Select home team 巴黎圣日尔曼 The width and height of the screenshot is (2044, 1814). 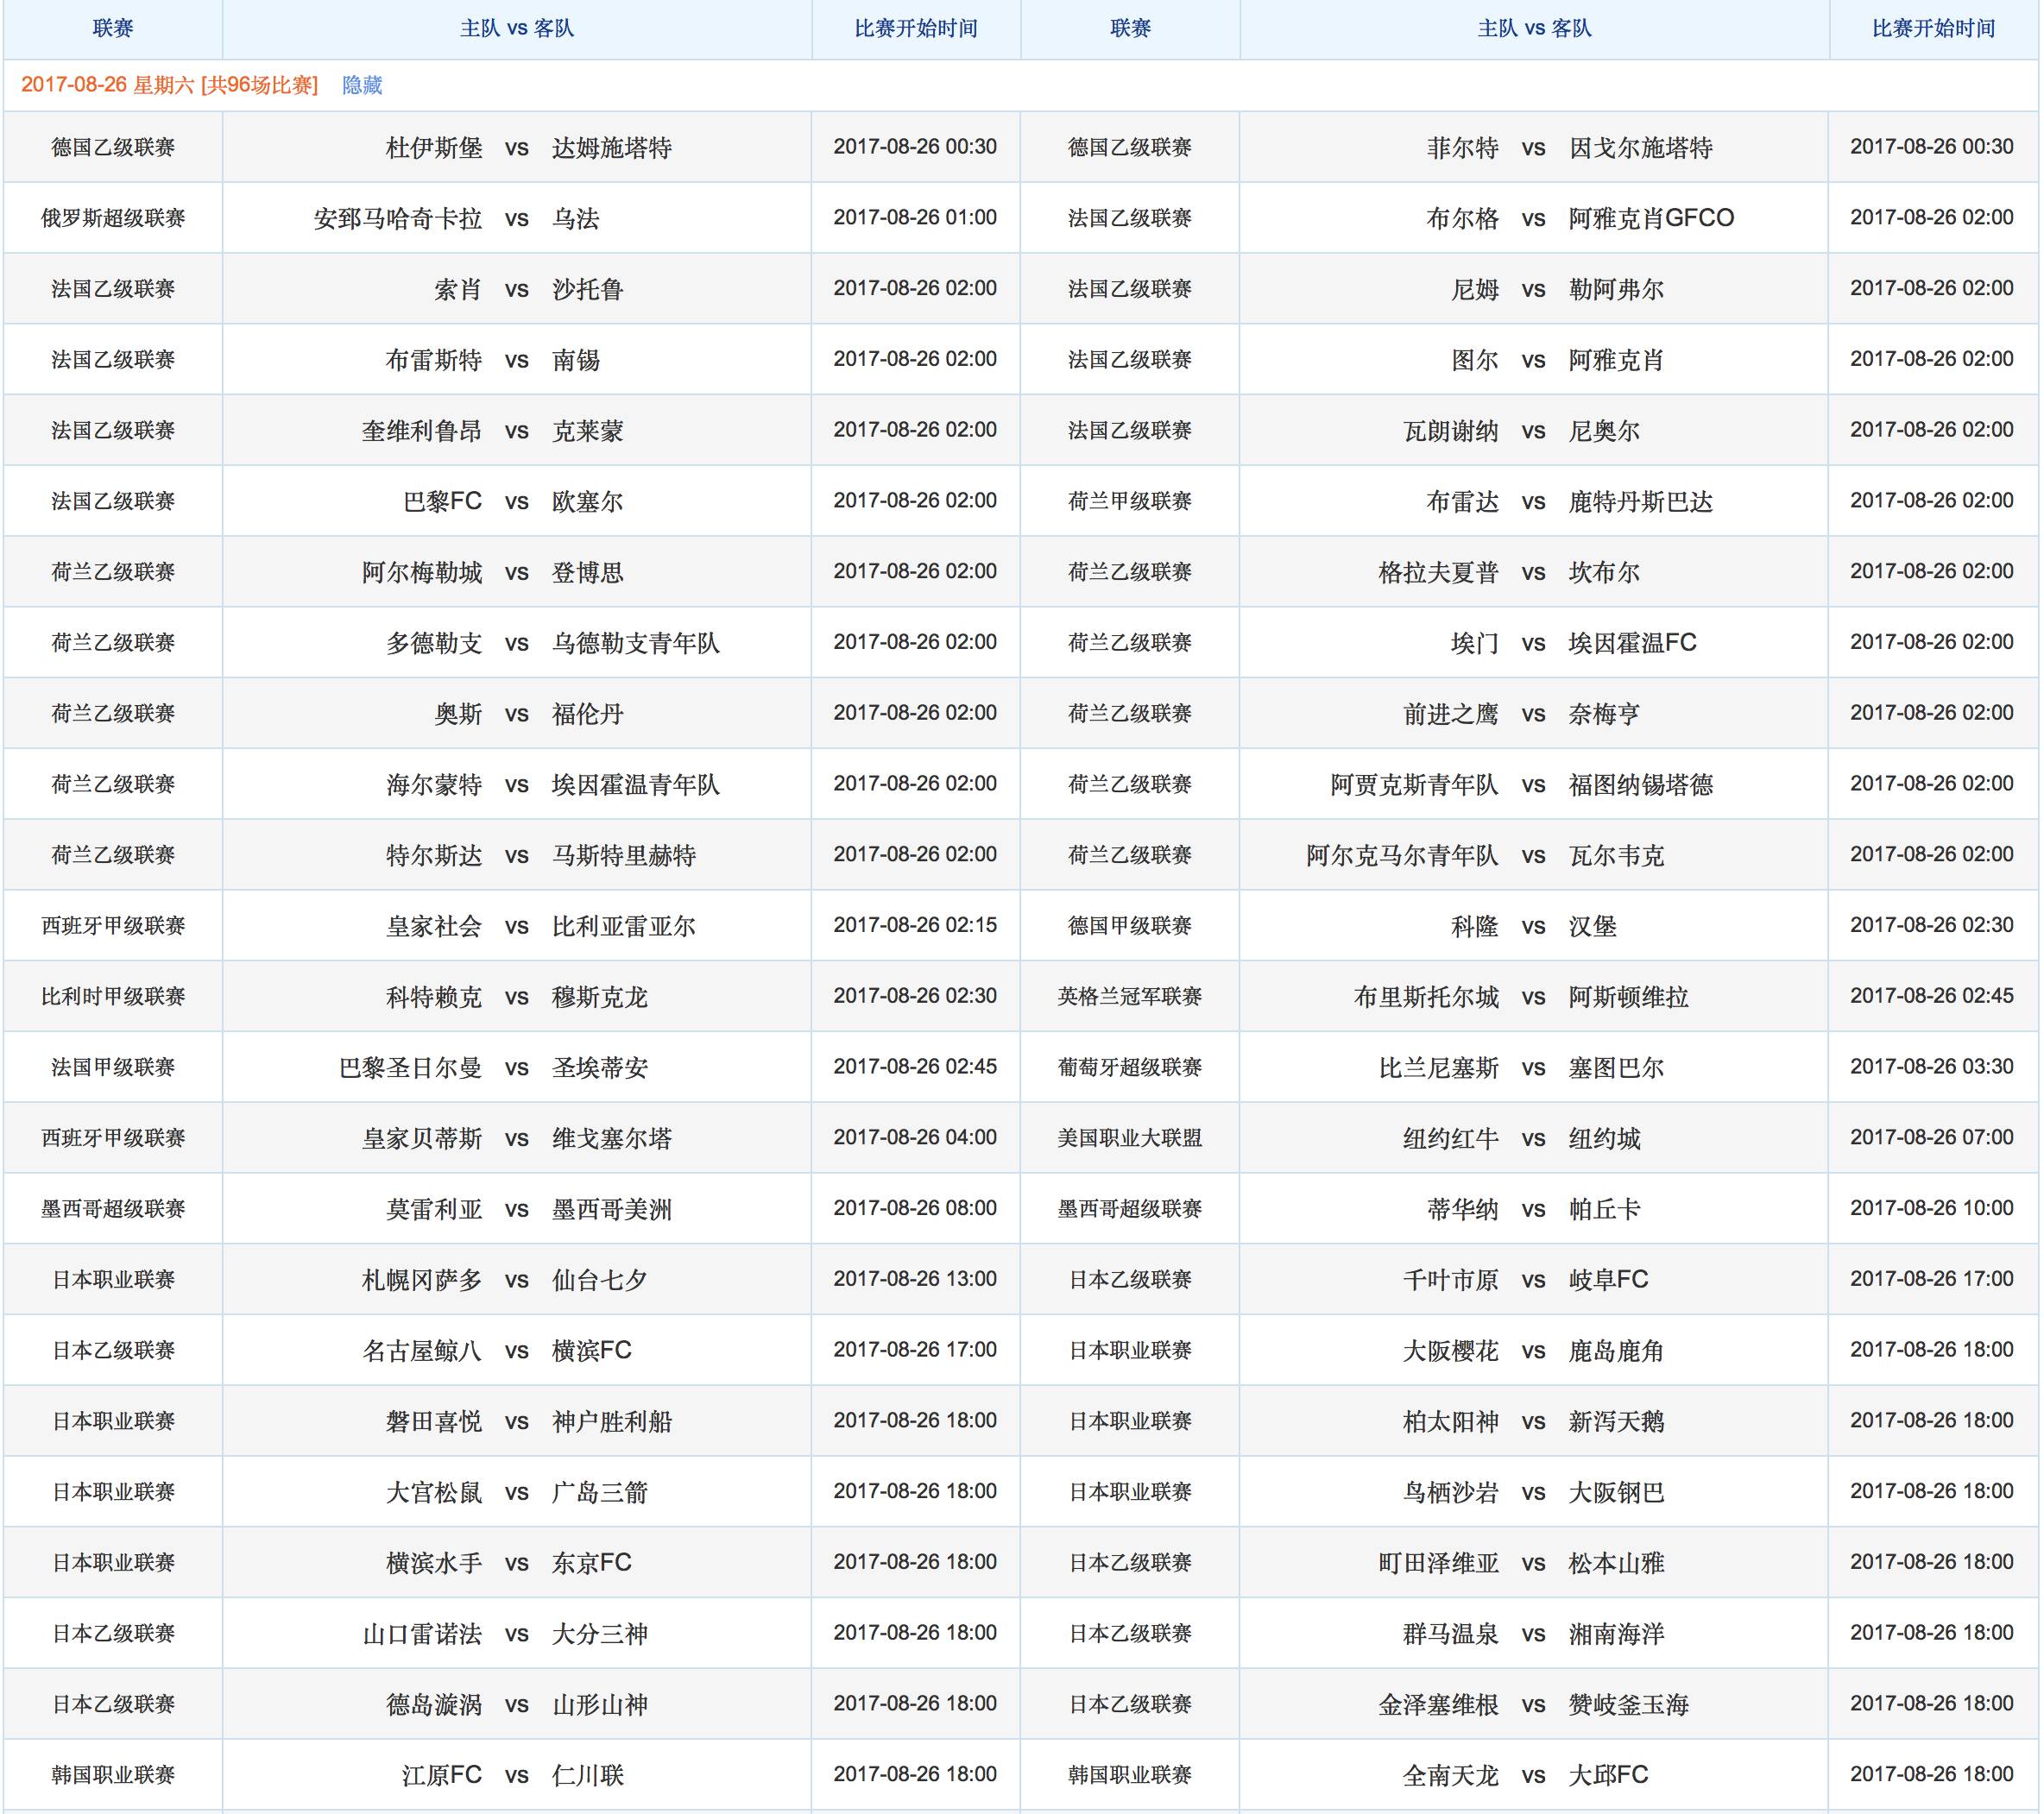[x=410, y=1068]
